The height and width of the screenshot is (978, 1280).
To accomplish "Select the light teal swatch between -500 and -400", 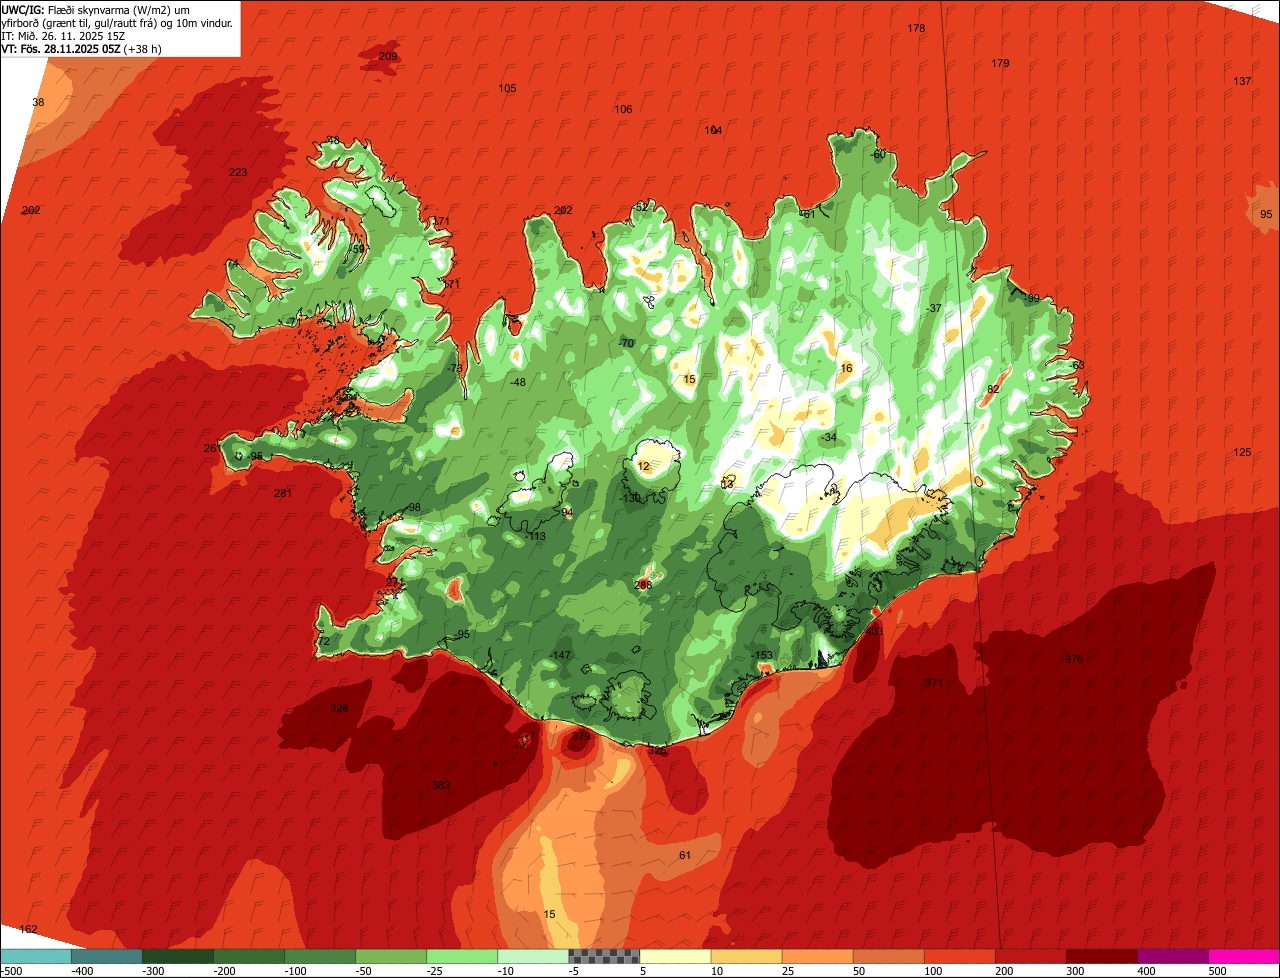I will click(x=35, y=956).
